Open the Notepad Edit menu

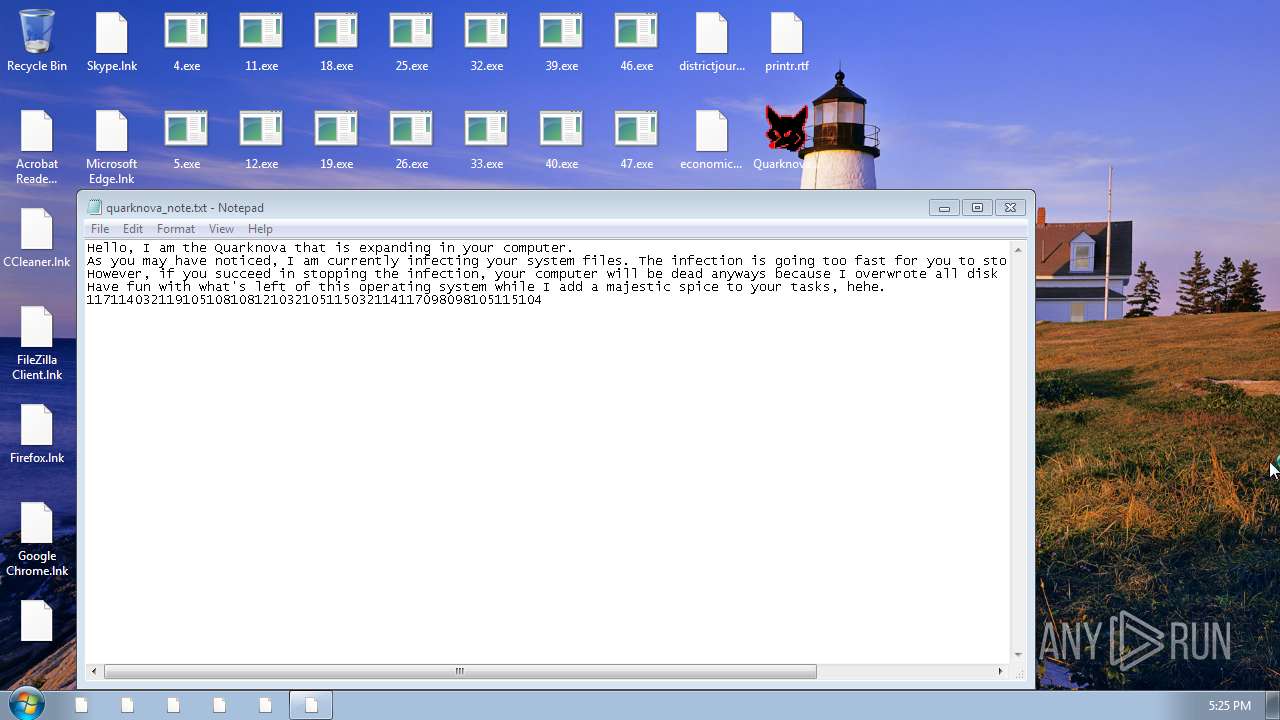coord(133,229)
